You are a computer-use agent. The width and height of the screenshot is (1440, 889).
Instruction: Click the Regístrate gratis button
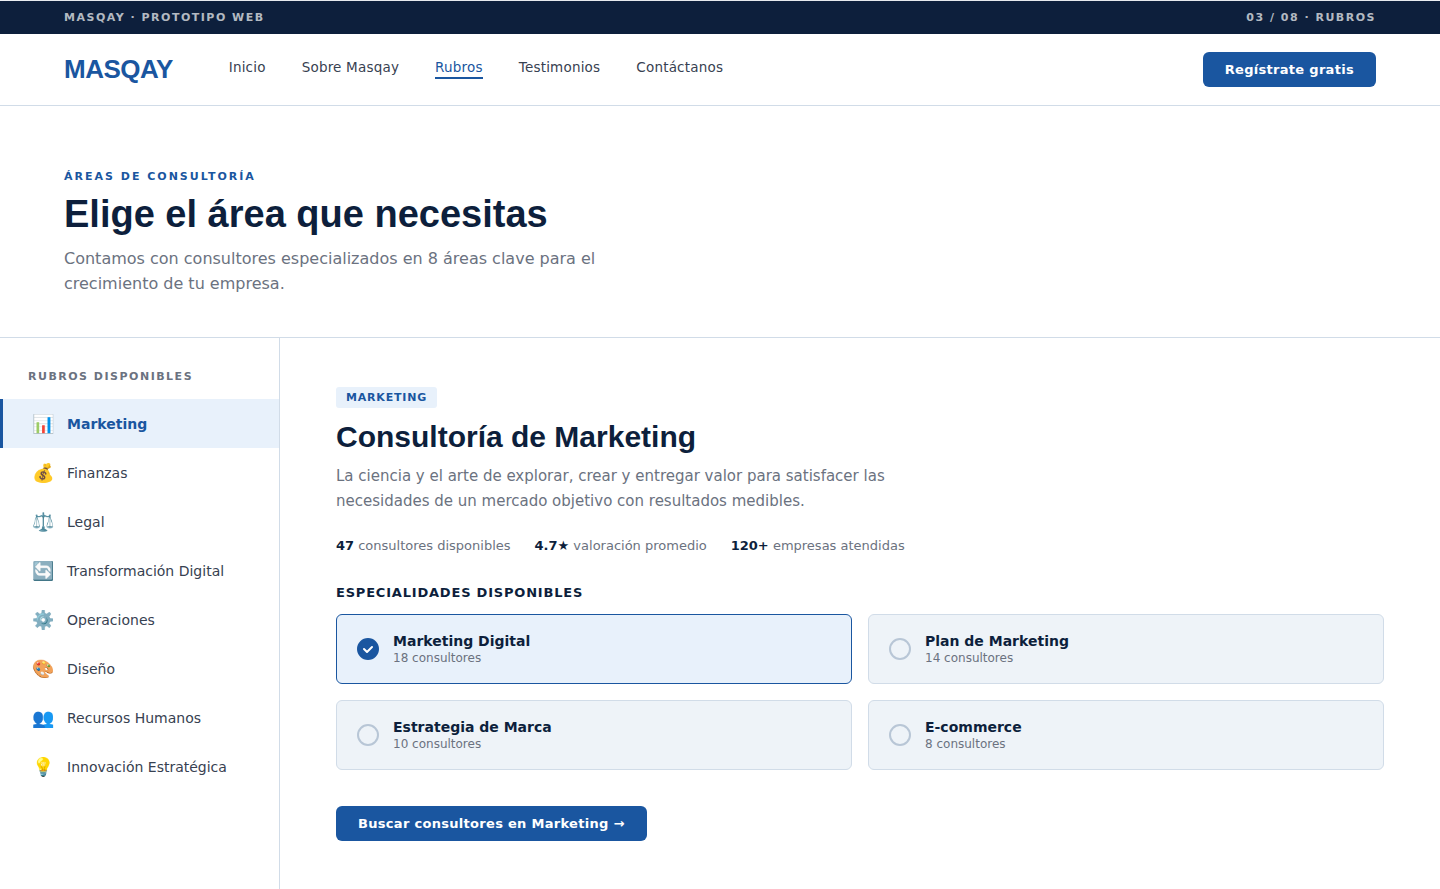click(x=1289, y=69)
